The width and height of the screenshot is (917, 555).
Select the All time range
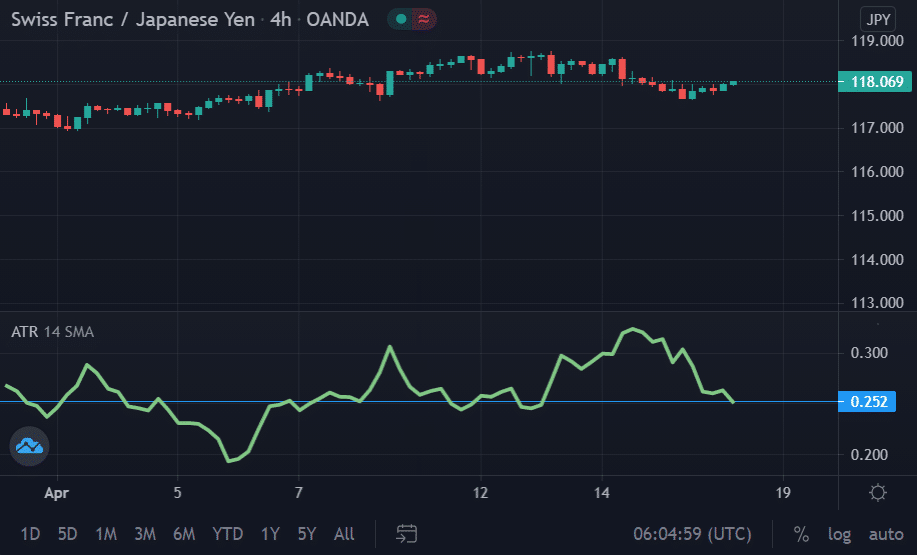coord(344,534)
